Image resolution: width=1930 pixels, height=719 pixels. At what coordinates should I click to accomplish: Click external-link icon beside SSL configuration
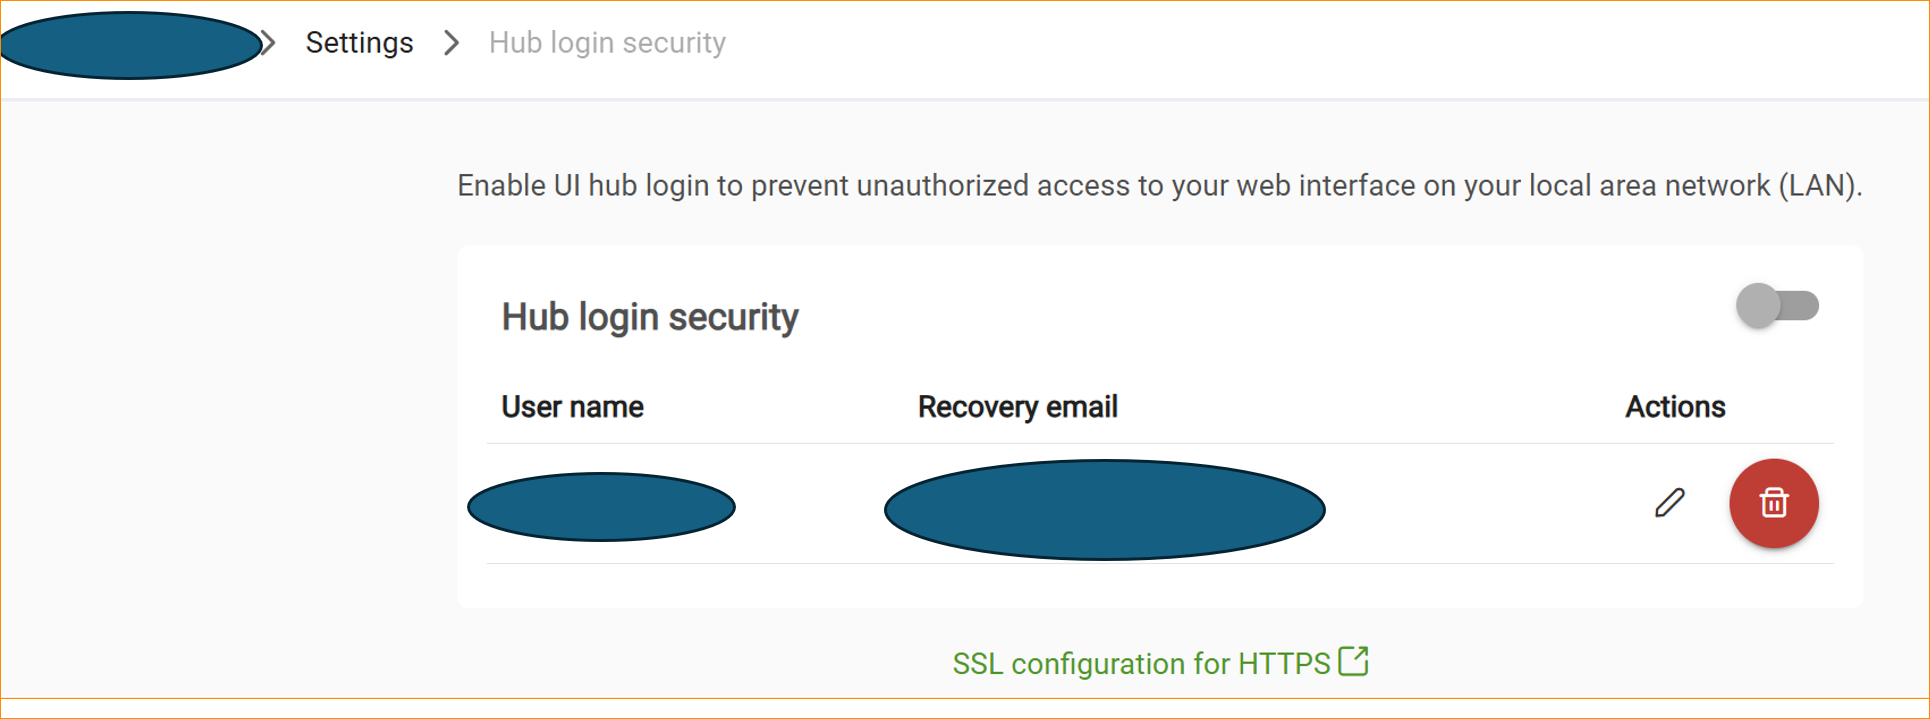[x=1353, y=662]
